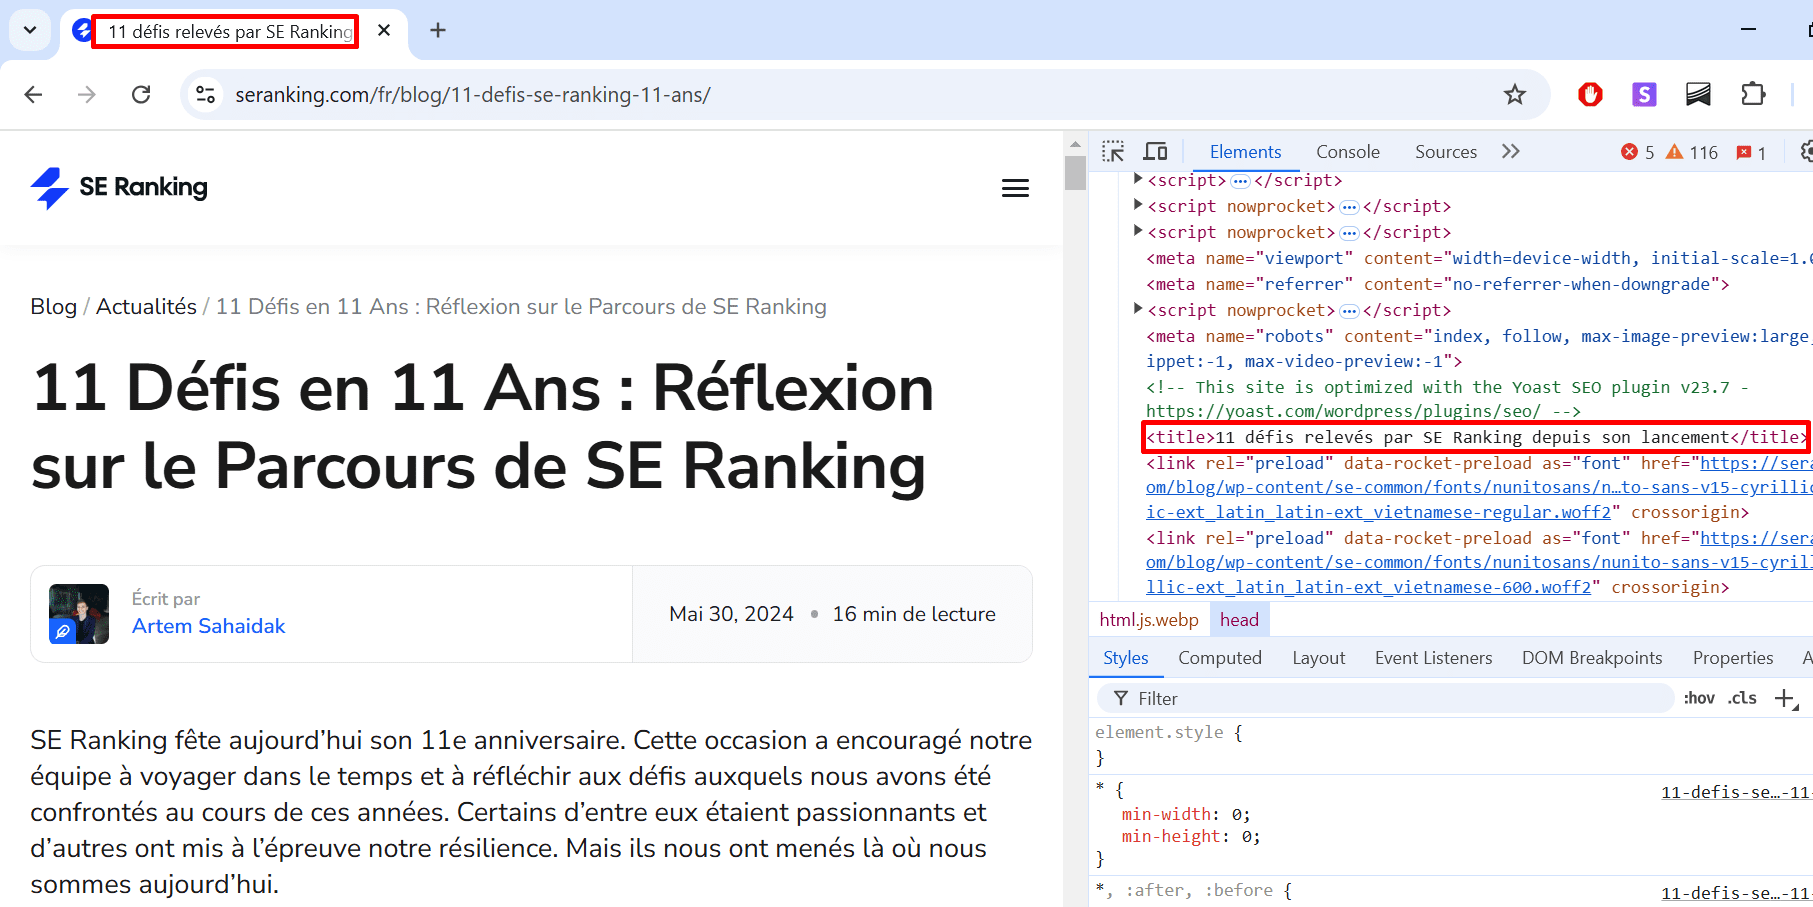Toggle the device toolbar in DevTools
This screenshot has height=907, width=1813.
1156,151
